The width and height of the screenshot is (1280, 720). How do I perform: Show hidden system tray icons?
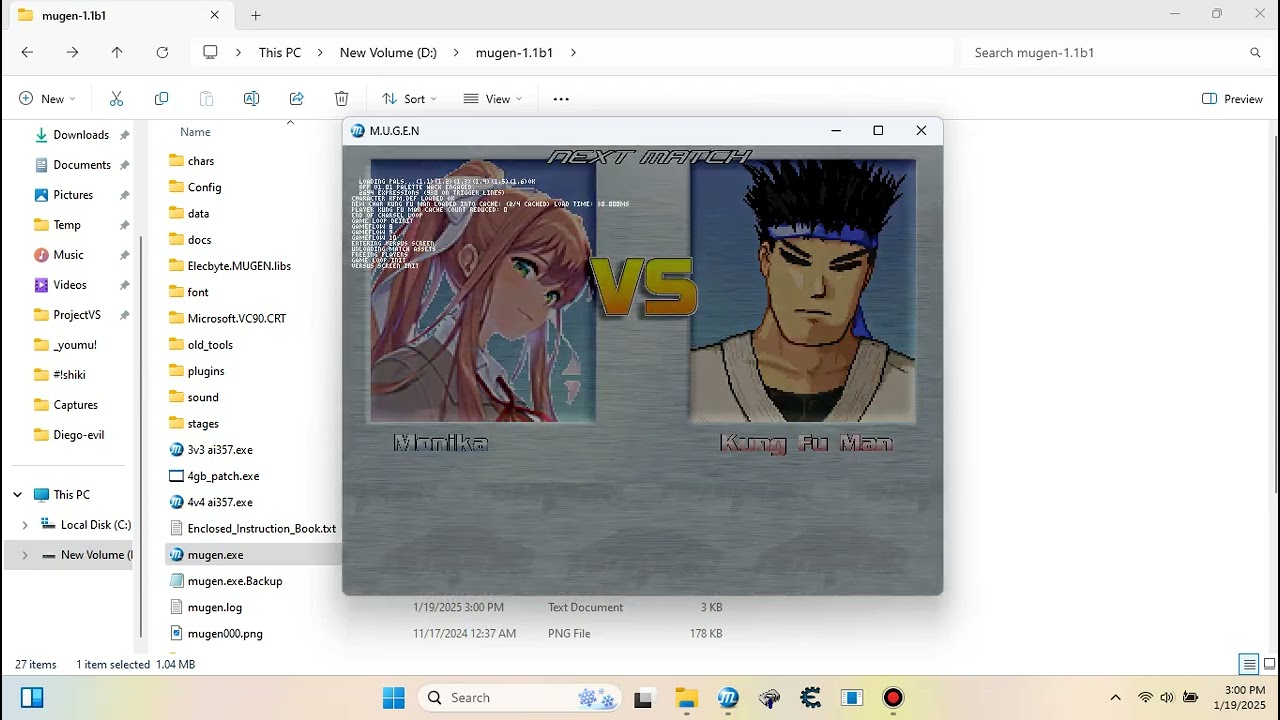1116,698
